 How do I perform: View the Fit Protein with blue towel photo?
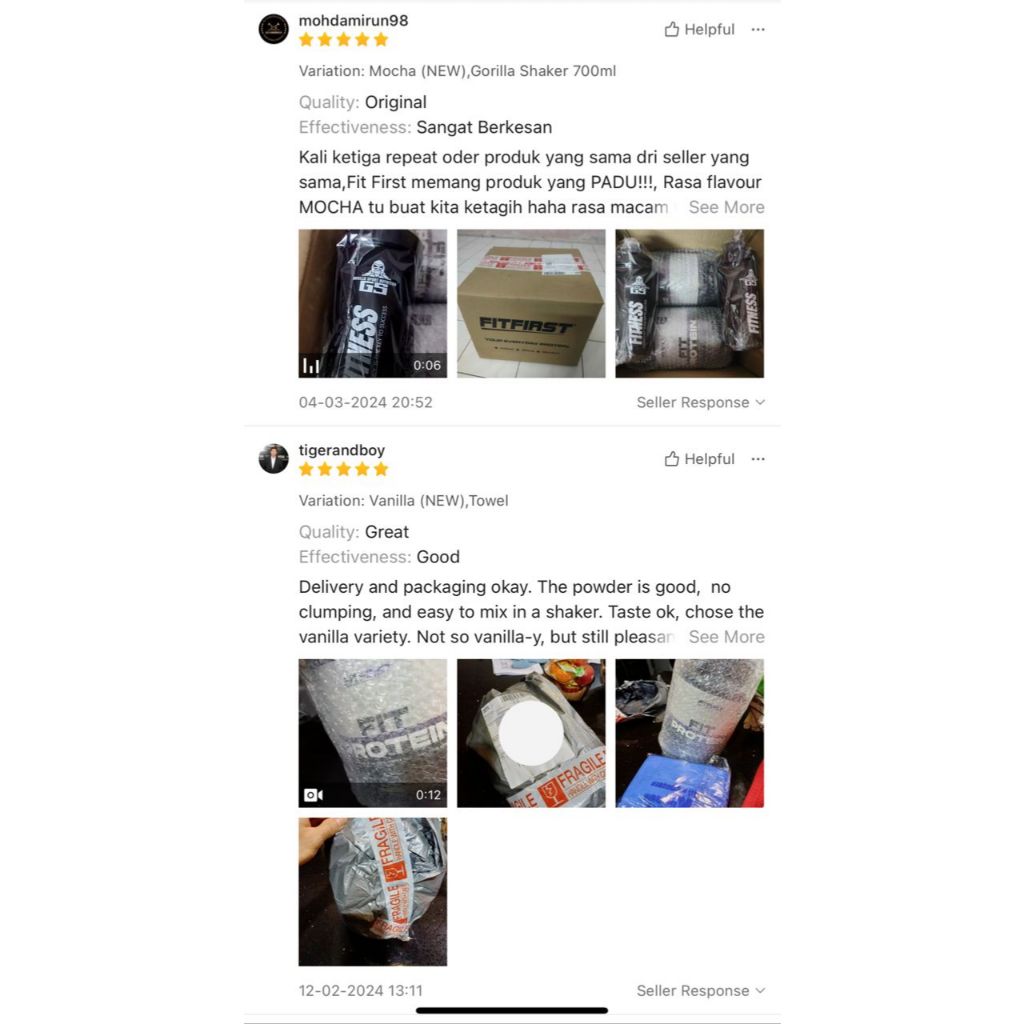tap(690, 733)
